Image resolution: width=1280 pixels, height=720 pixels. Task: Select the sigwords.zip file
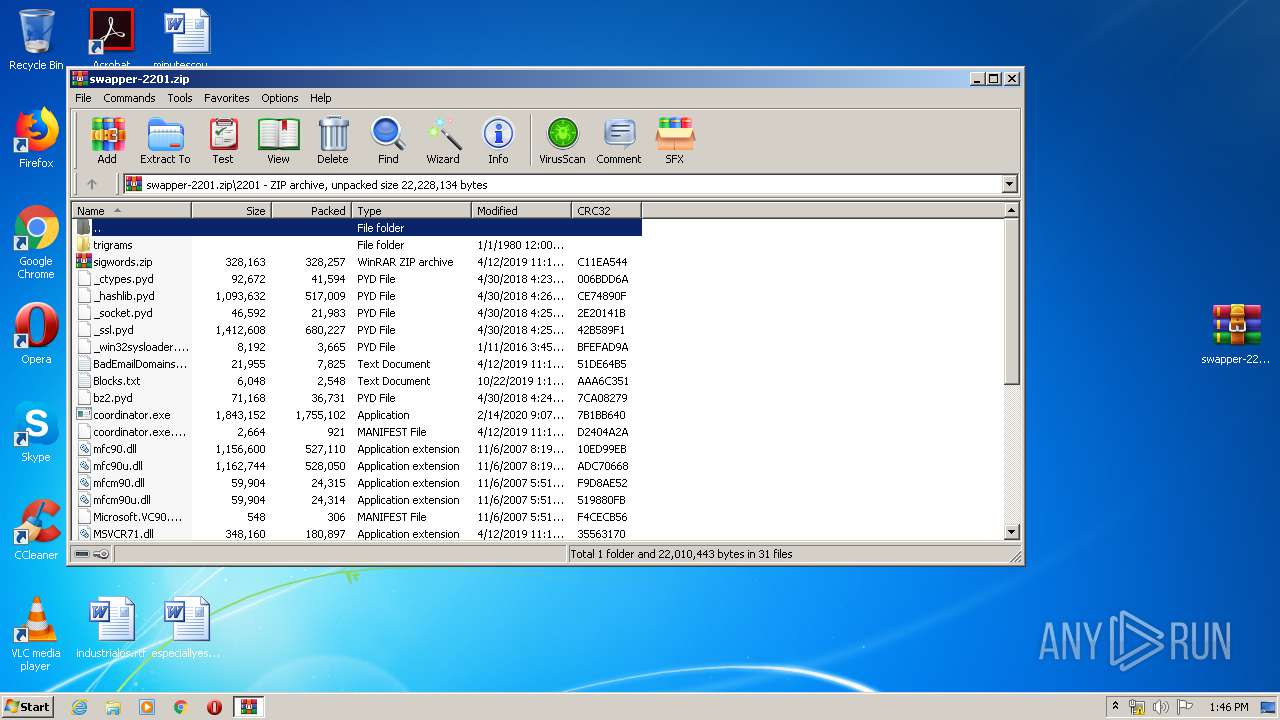click(x=357, y=262)
